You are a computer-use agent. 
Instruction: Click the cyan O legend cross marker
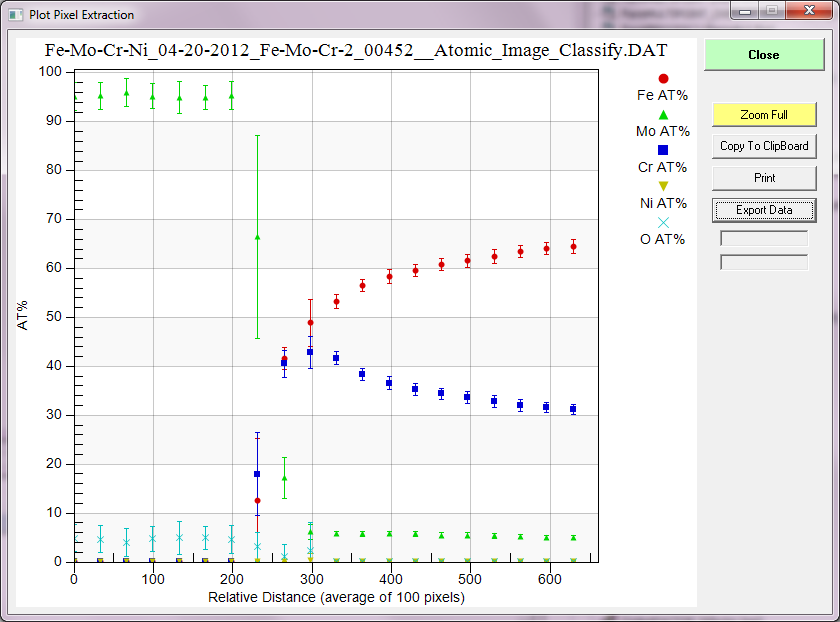pyautogui.click(x=663, y=222)
